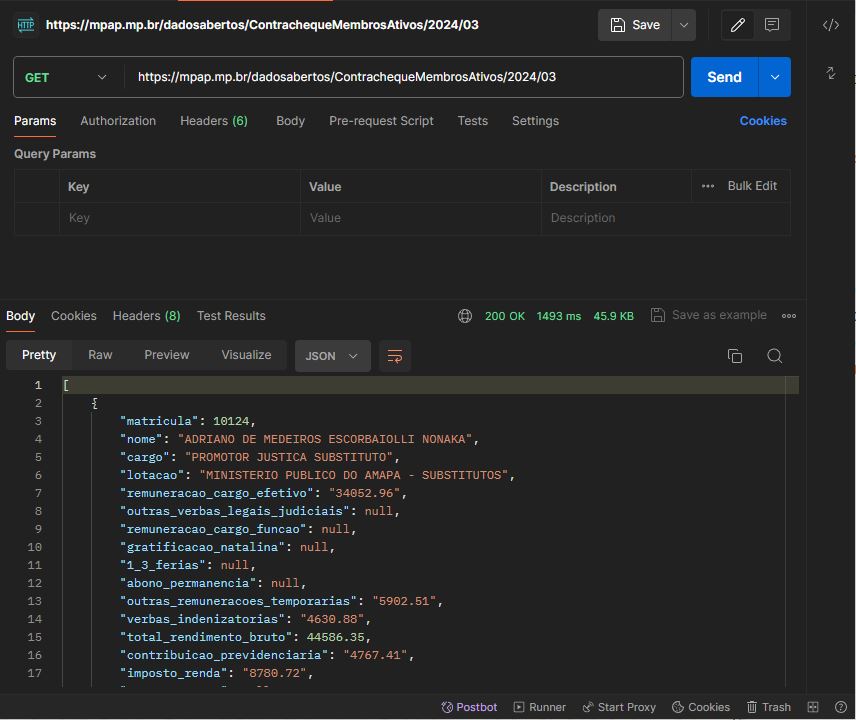Search the response with magnifier icon
Screen dimensions: 856x720
pos(774,356)
